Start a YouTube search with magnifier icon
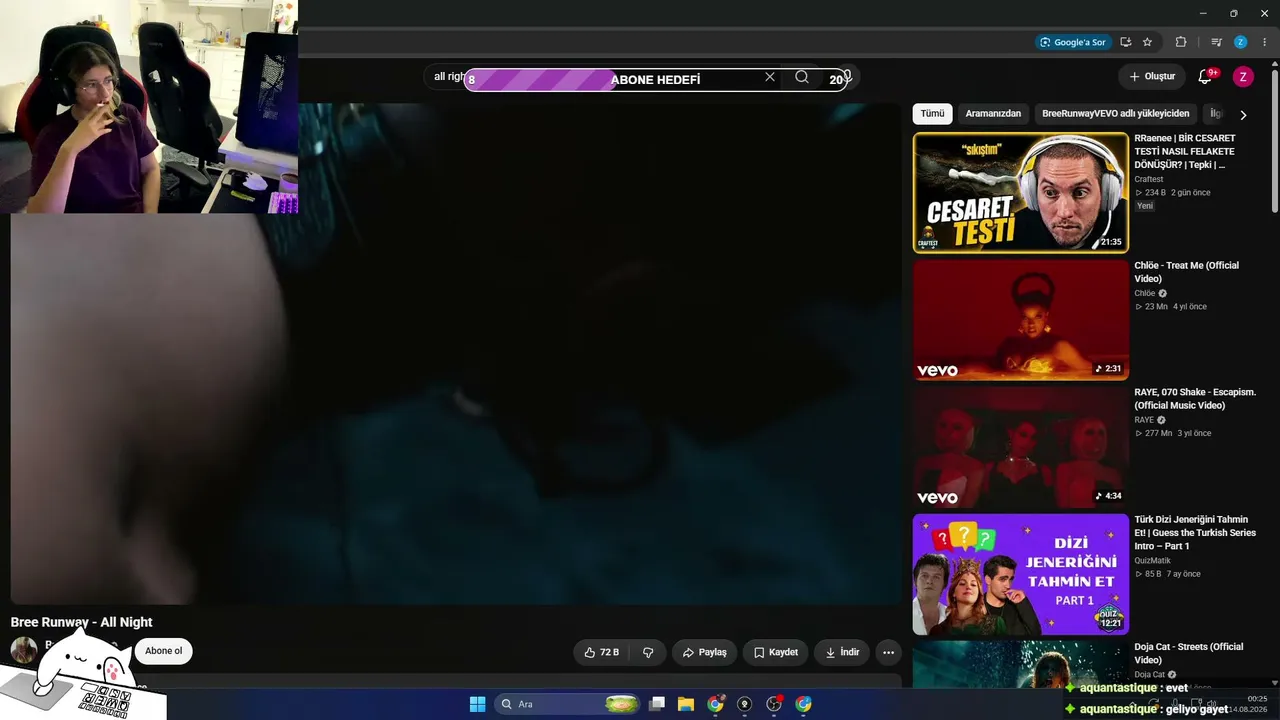The image size is (1280, 720). coord(802,77)
